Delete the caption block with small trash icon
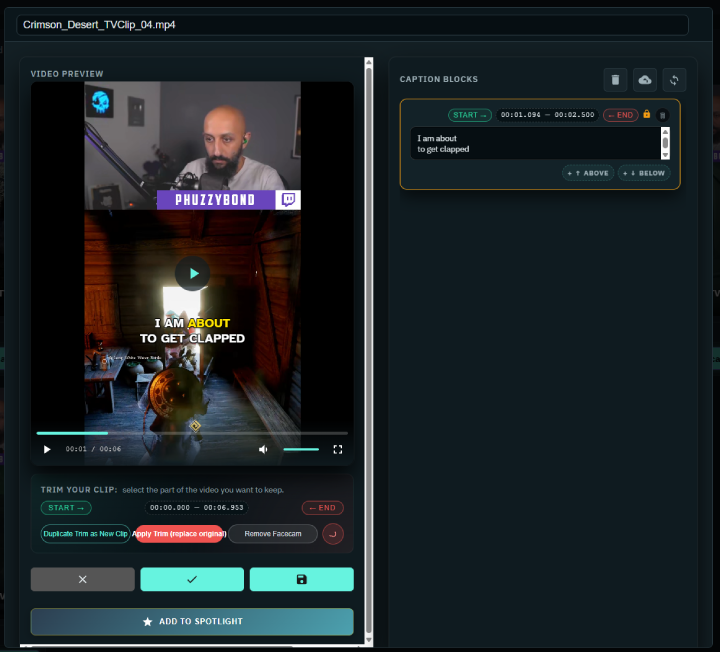 [x=662, y=115]
